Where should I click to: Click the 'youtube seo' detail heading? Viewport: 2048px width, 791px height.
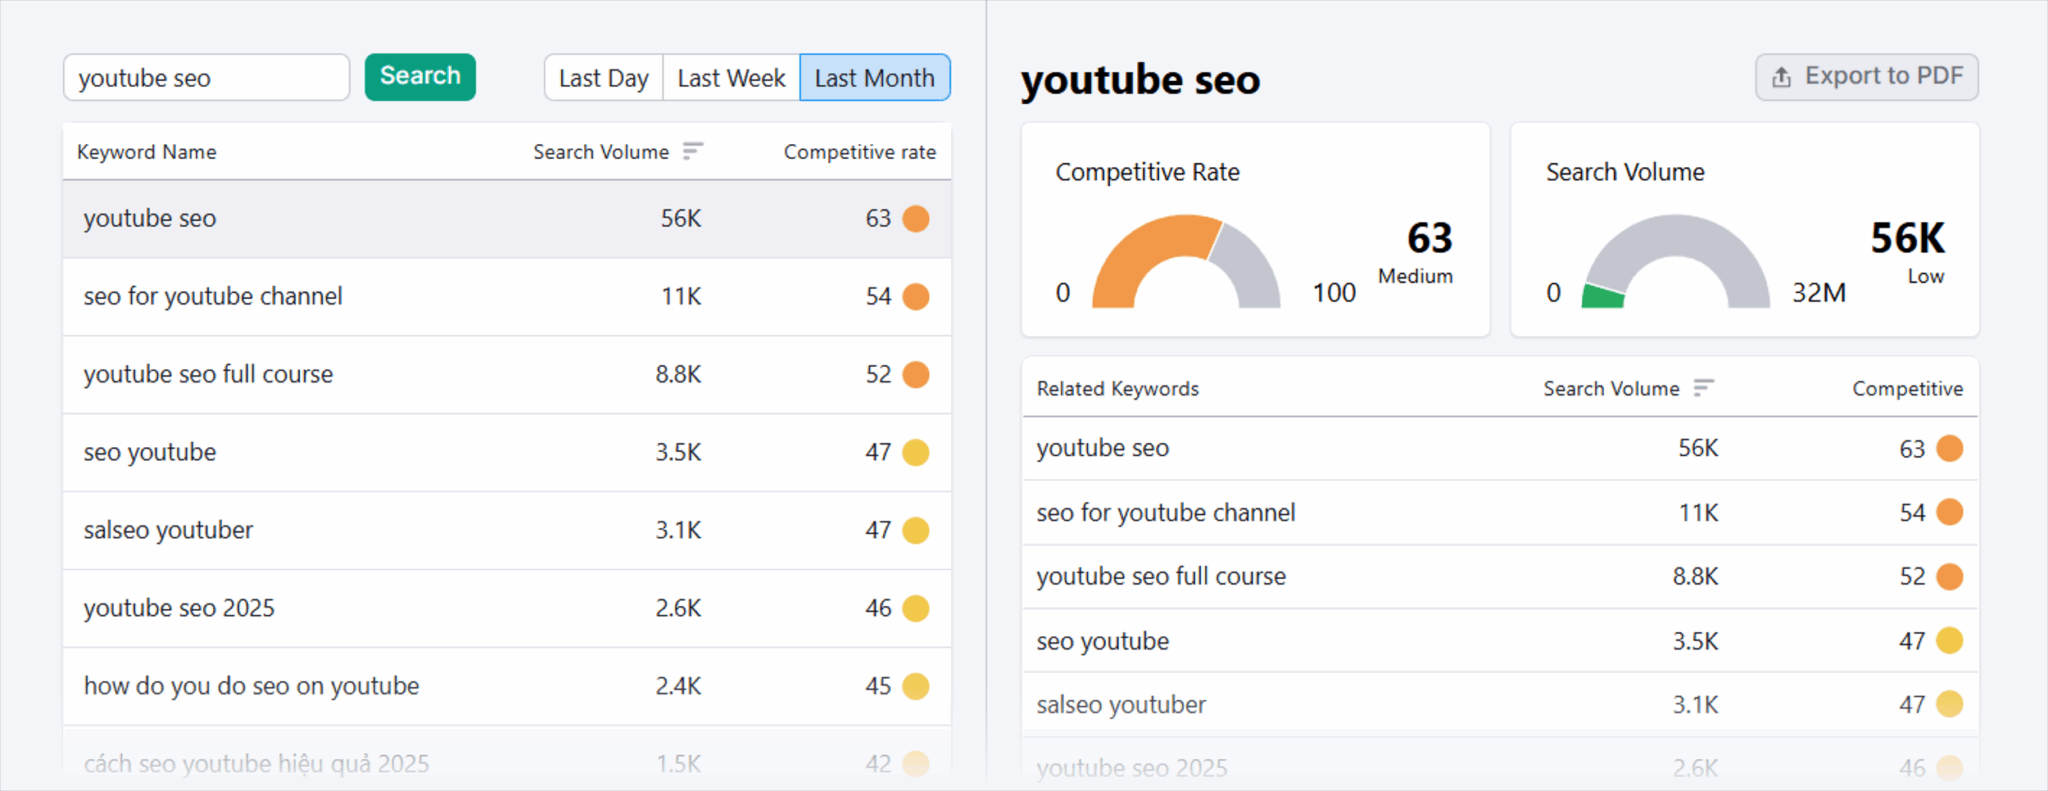tap(1140, 80)
